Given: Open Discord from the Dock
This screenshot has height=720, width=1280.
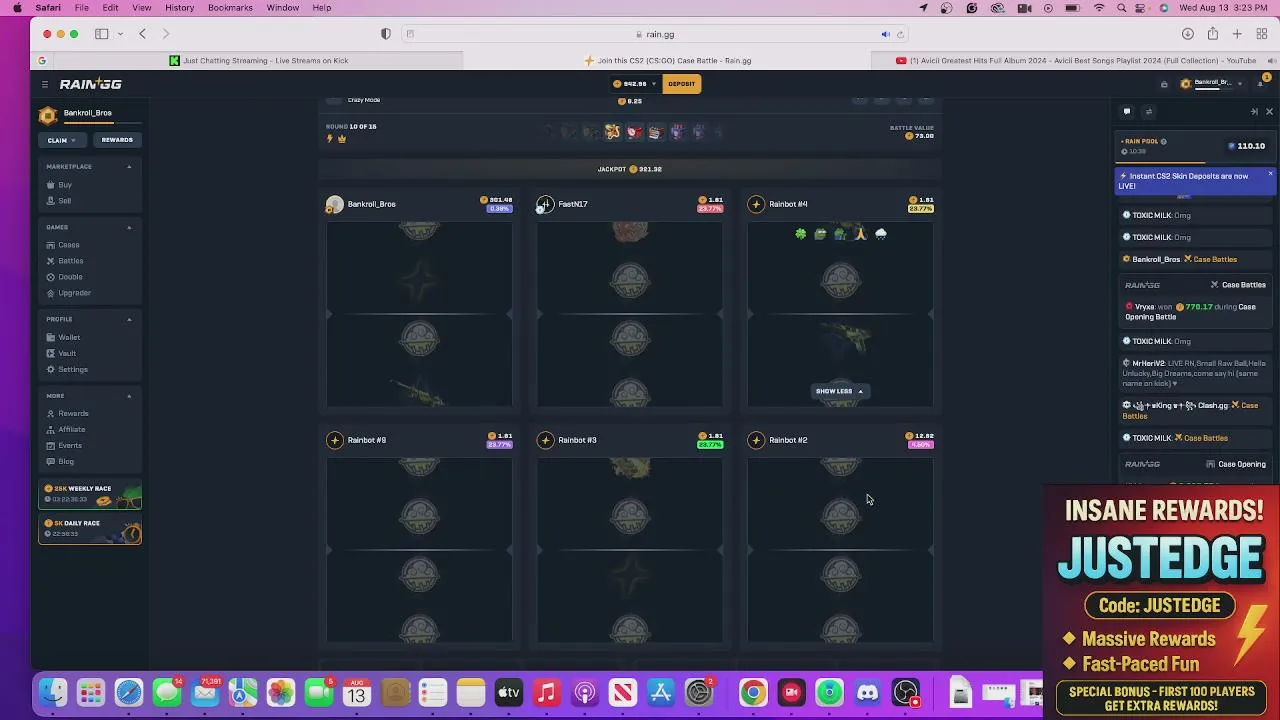Looking at the screenshot, I should (x=867, y=692).
